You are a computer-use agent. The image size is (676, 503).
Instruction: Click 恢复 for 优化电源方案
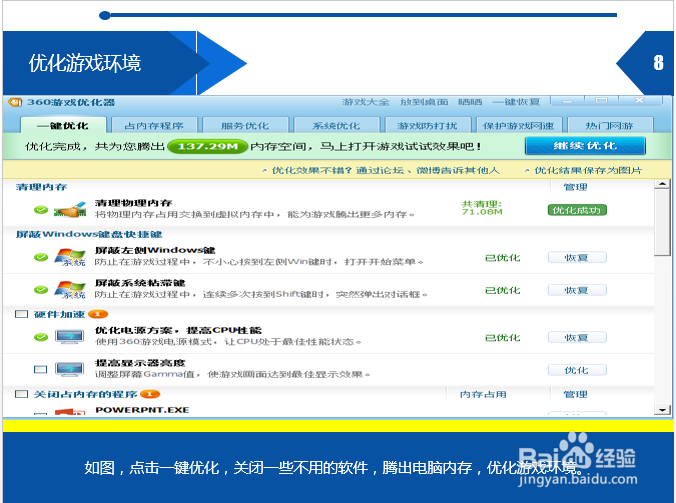[x=577, y=337]
